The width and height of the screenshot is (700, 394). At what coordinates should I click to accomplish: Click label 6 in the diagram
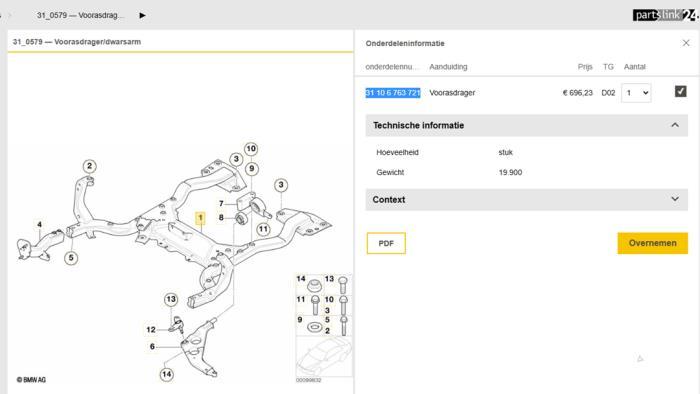tap(152, 346)
